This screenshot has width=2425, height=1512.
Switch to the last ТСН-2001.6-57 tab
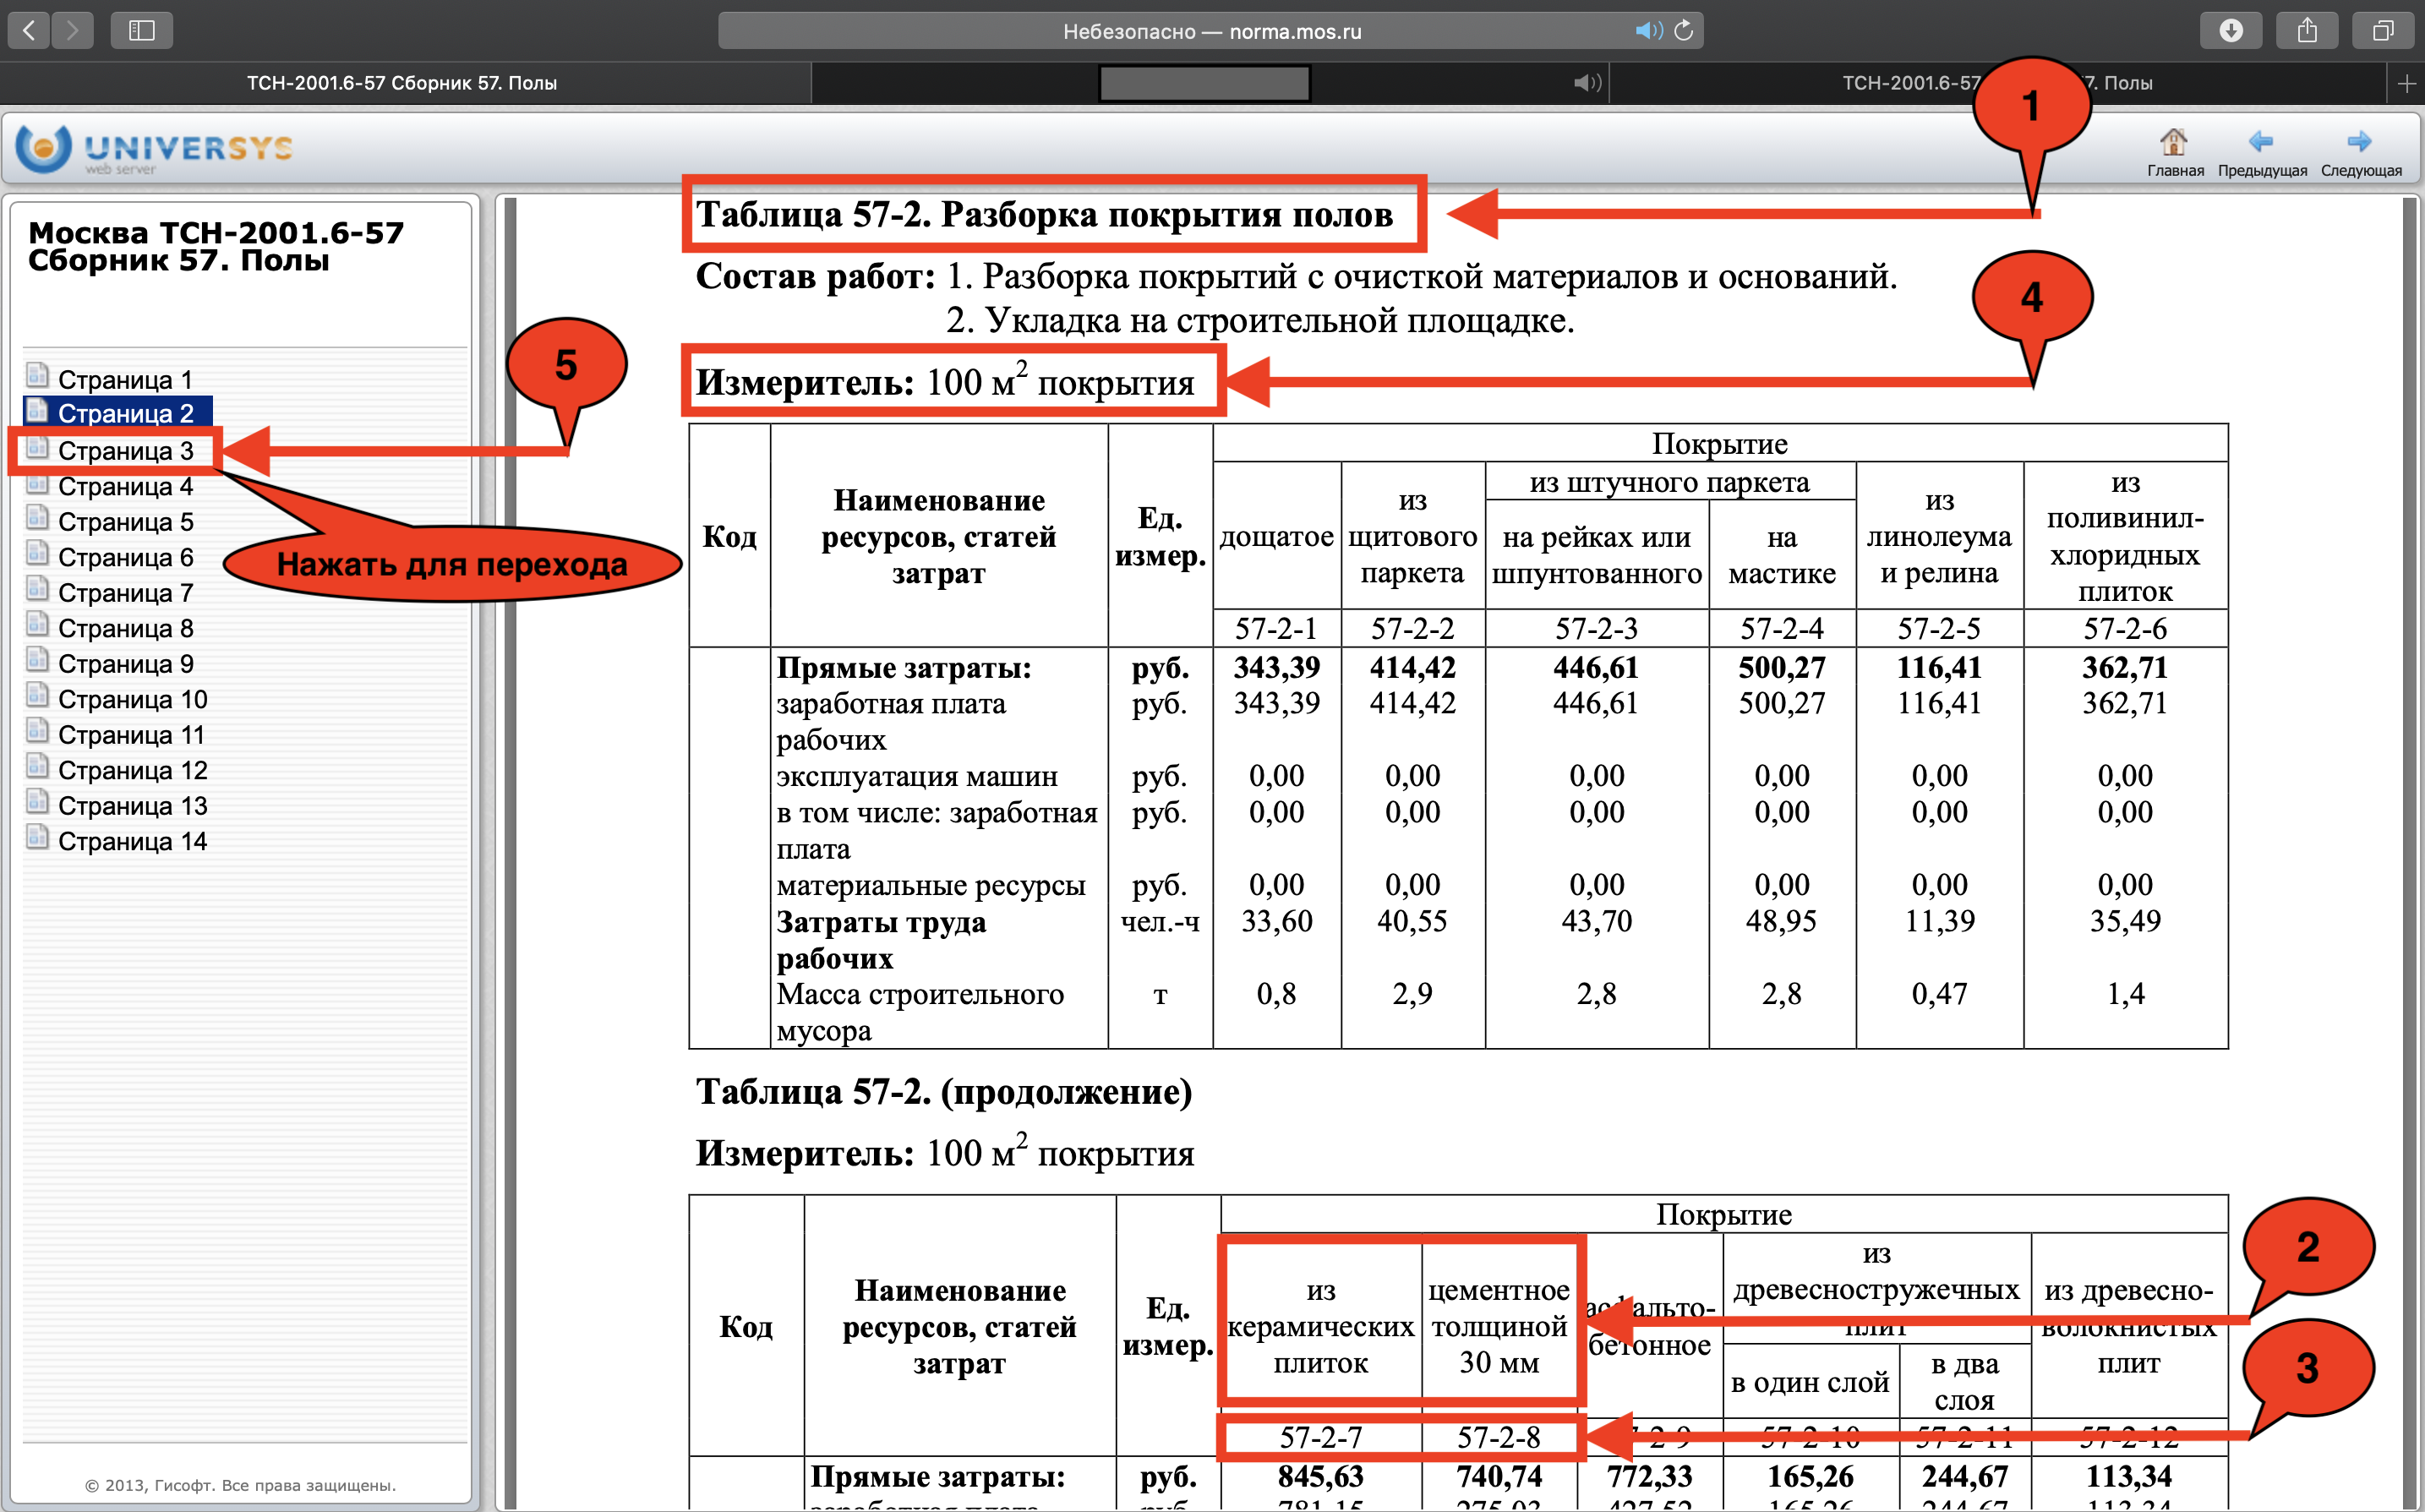click(1997, 83)
